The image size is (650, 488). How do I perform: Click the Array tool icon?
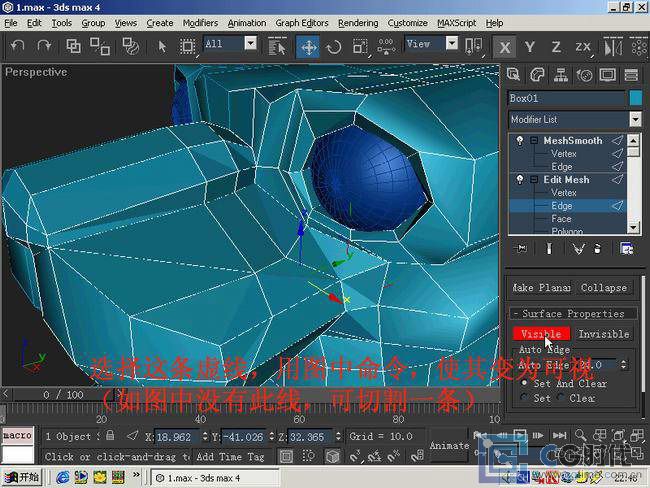coord(638,46)
